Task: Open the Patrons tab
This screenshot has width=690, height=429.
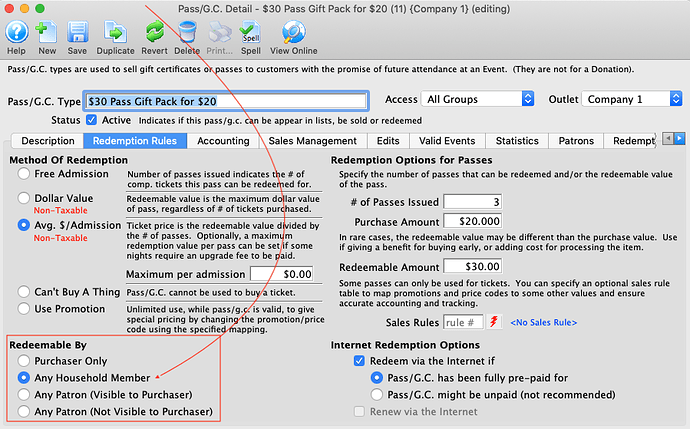Action: tap(576, 141)
